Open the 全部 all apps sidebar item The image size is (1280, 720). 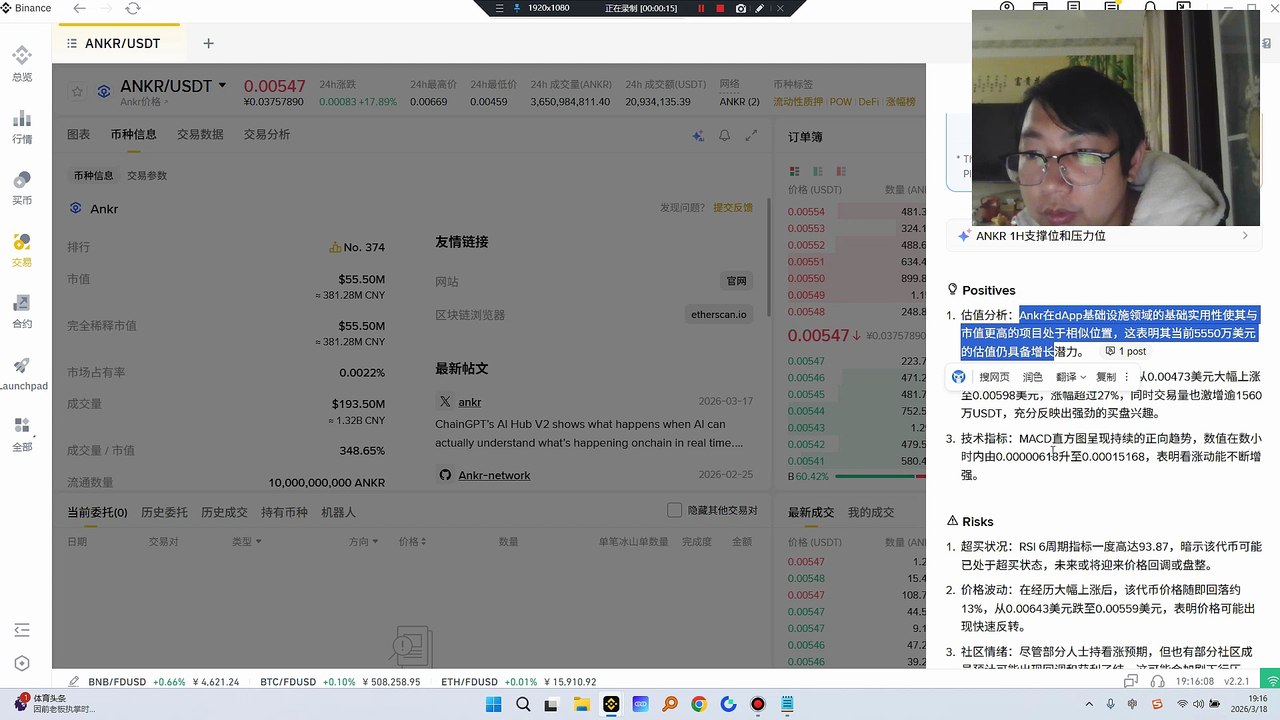(22, 435)
